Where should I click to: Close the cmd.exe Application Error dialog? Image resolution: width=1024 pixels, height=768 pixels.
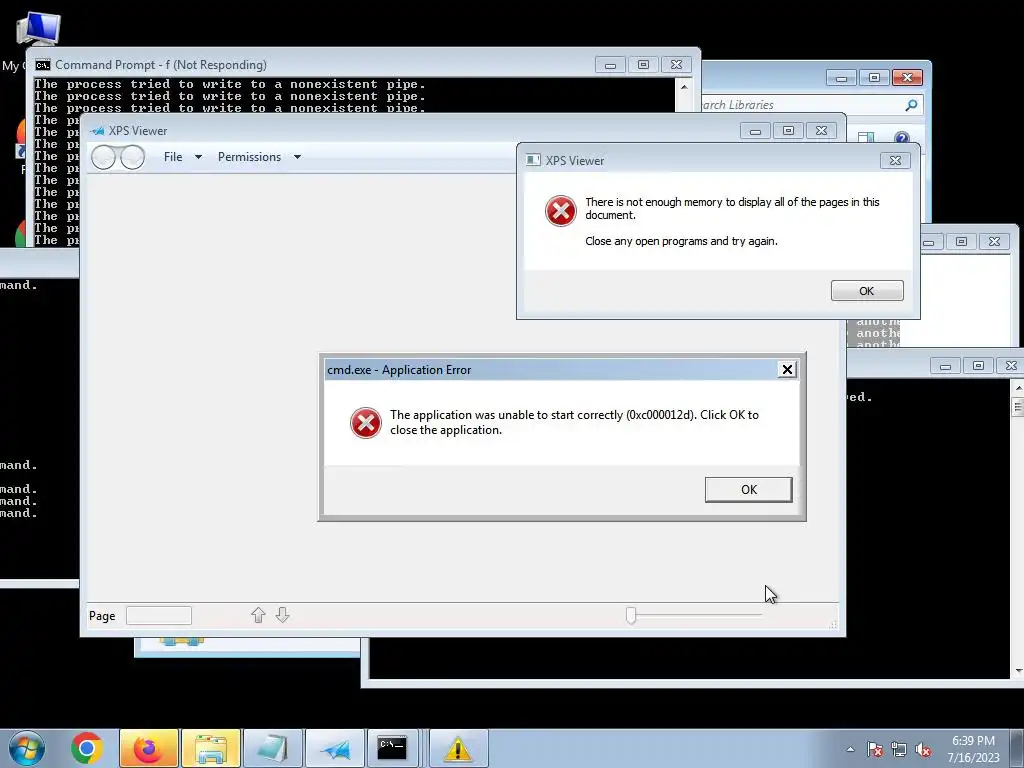787,370
